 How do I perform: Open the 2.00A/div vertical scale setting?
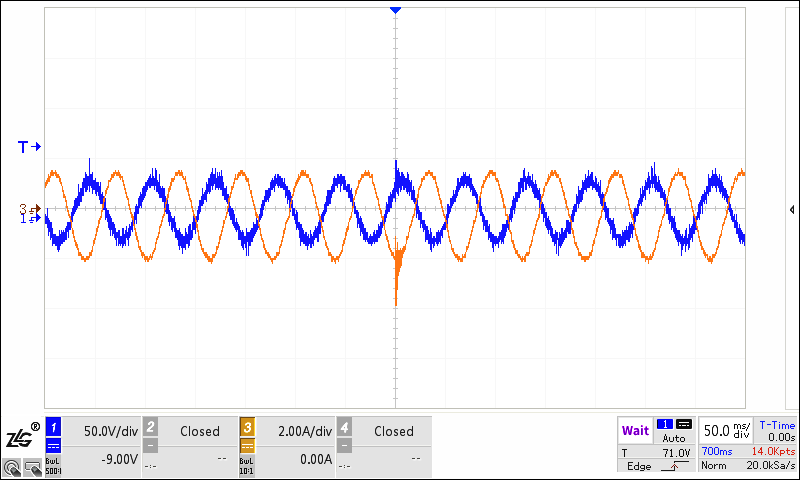(304, 431)
